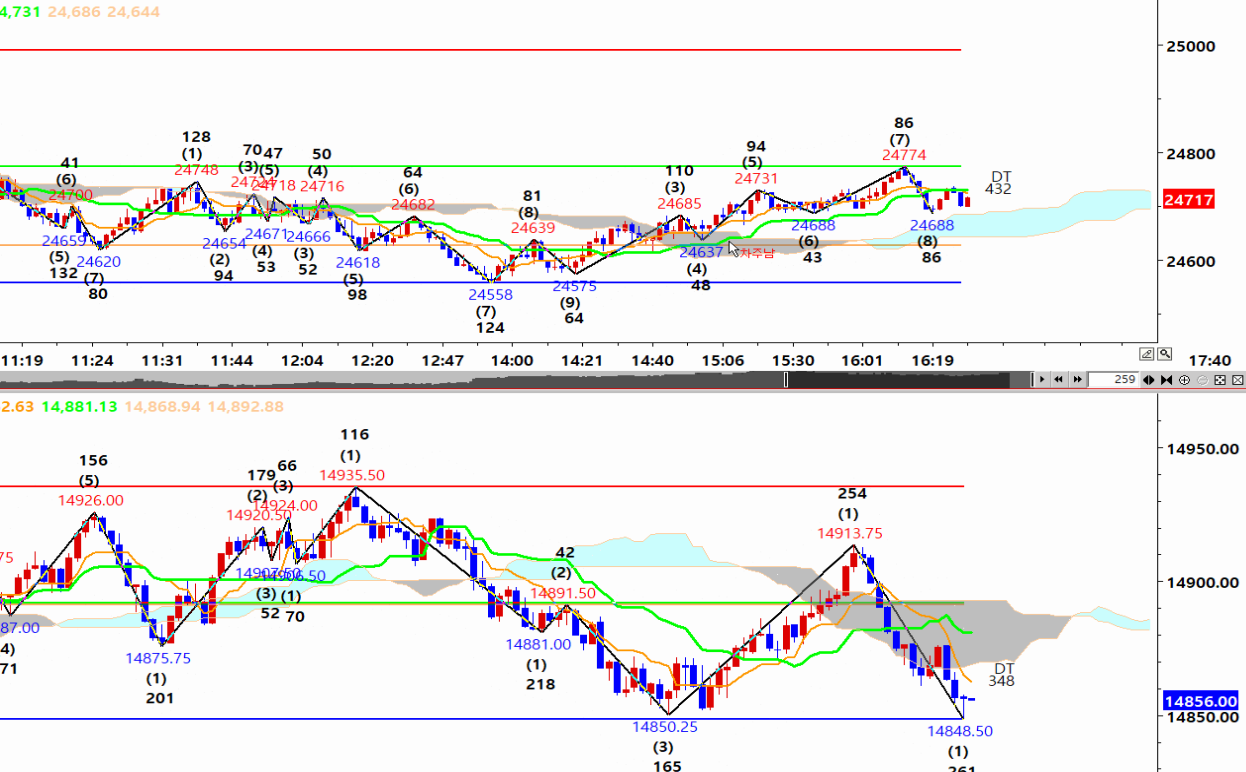Zoom in using the circled plus icon
This screenshot has width=1246, height=772.
(x=1185, y=380)
